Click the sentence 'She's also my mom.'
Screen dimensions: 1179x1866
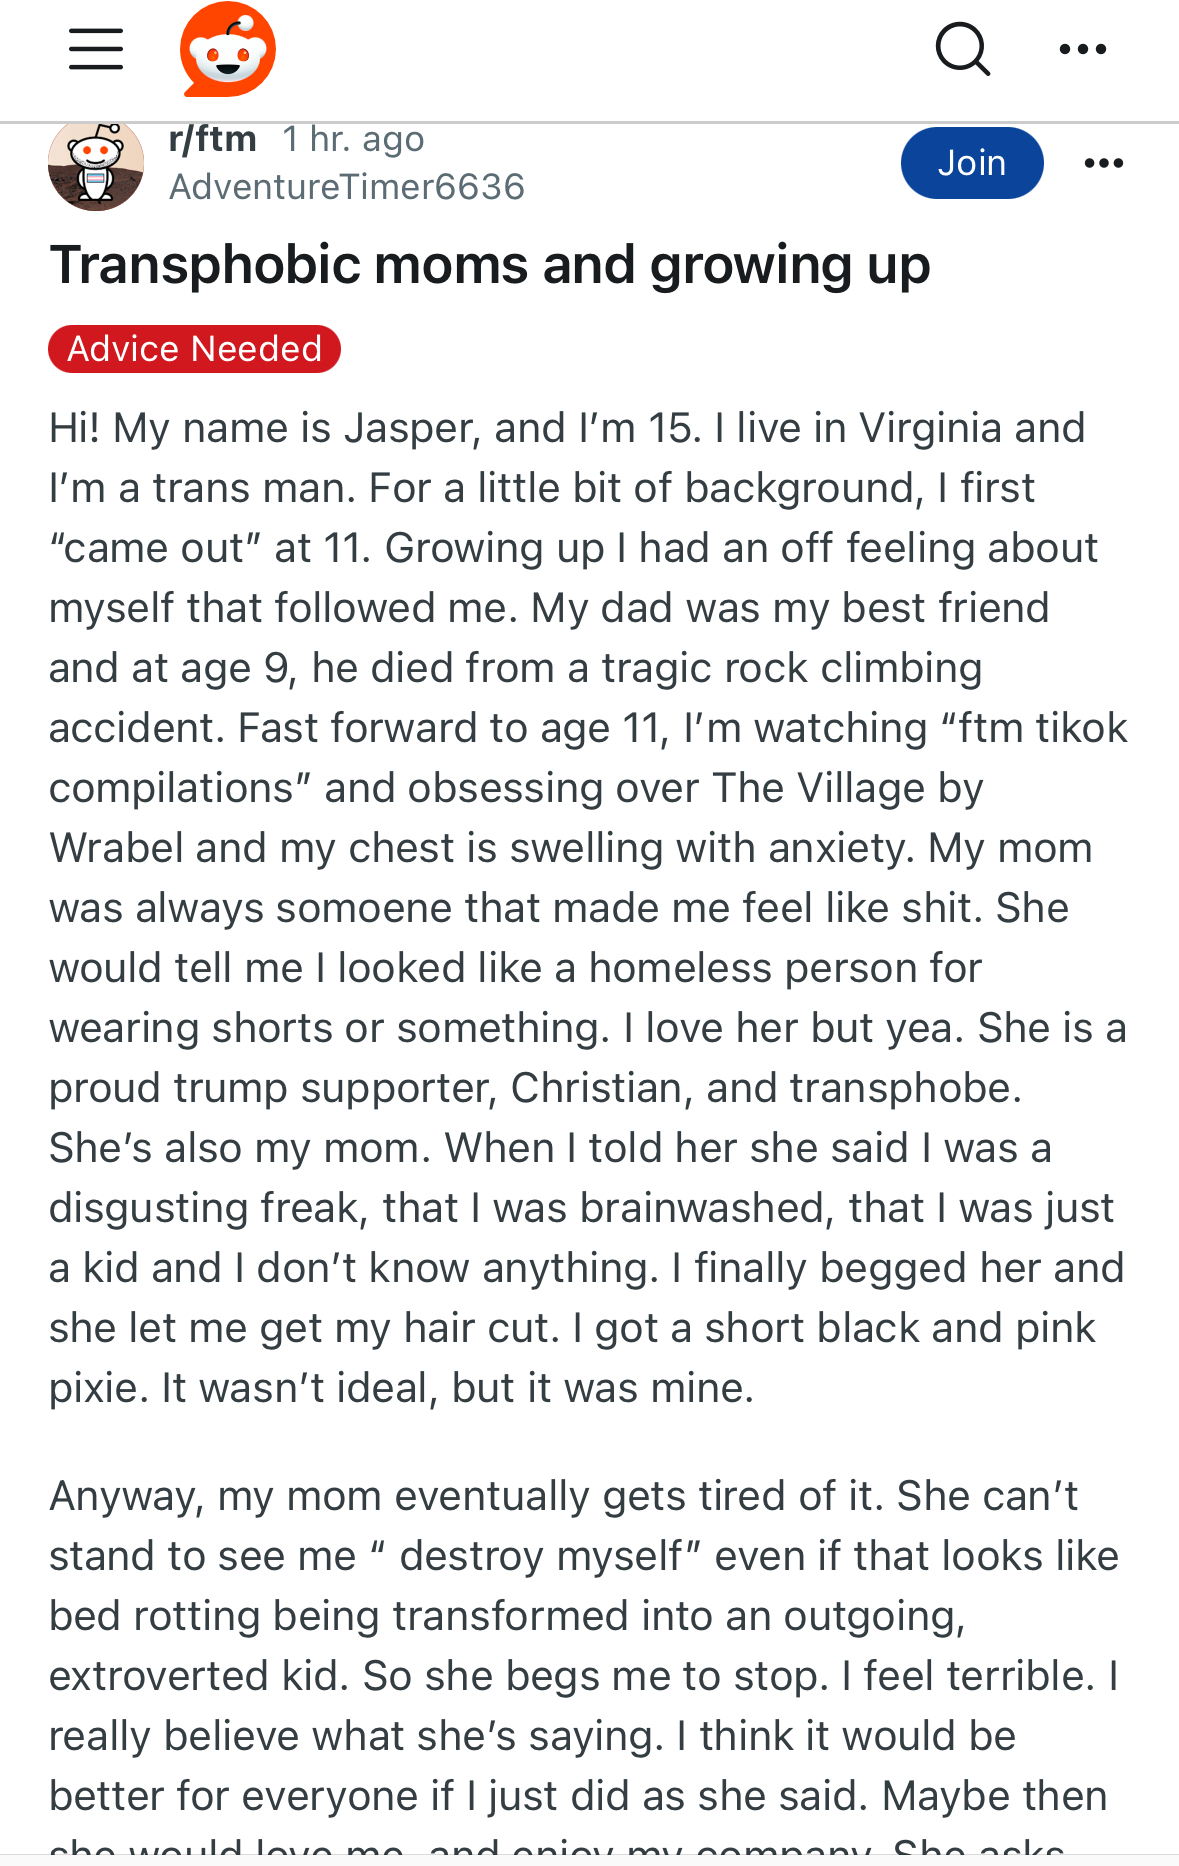(240, 1148)
